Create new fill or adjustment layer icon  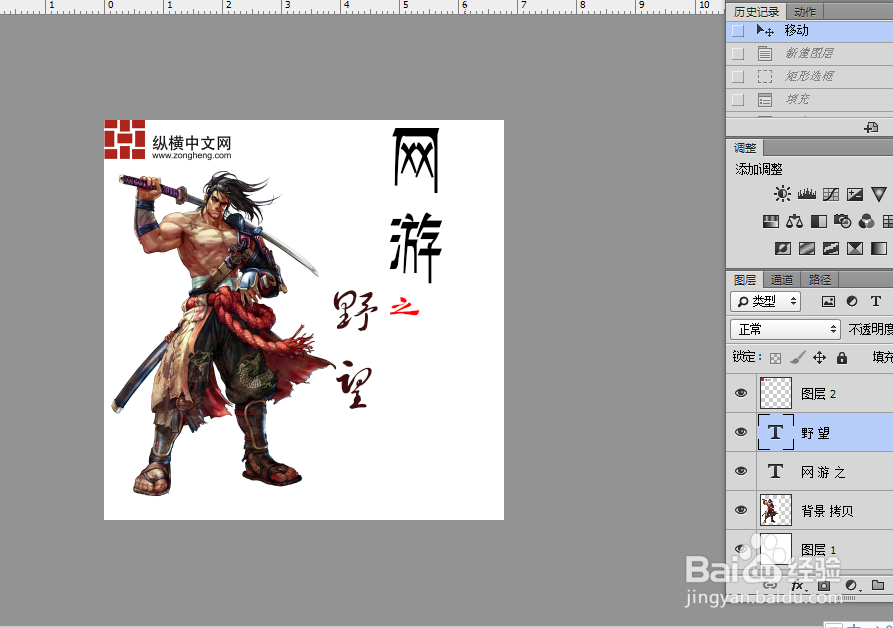pos(851,585)
